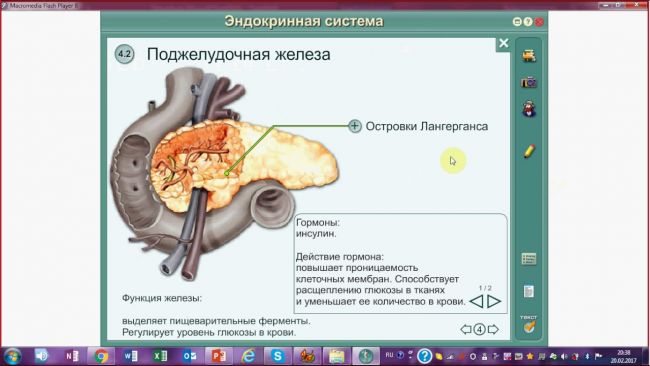Open Microsoft Excel from the taskbar
This screenshot has height=366, width=650.
pos(160,356)
